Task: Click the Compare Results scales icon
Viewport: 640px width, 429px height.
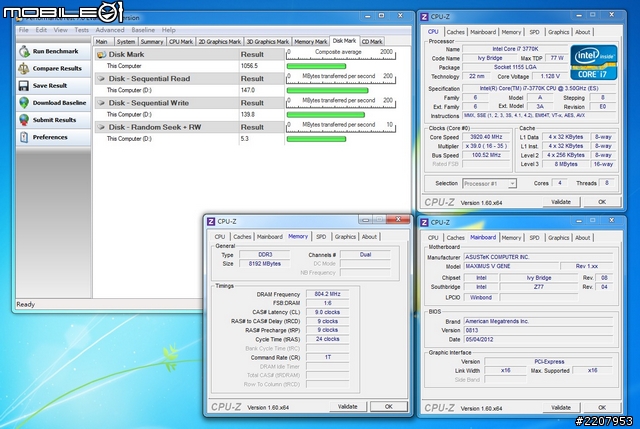Action: pos(24,68)
